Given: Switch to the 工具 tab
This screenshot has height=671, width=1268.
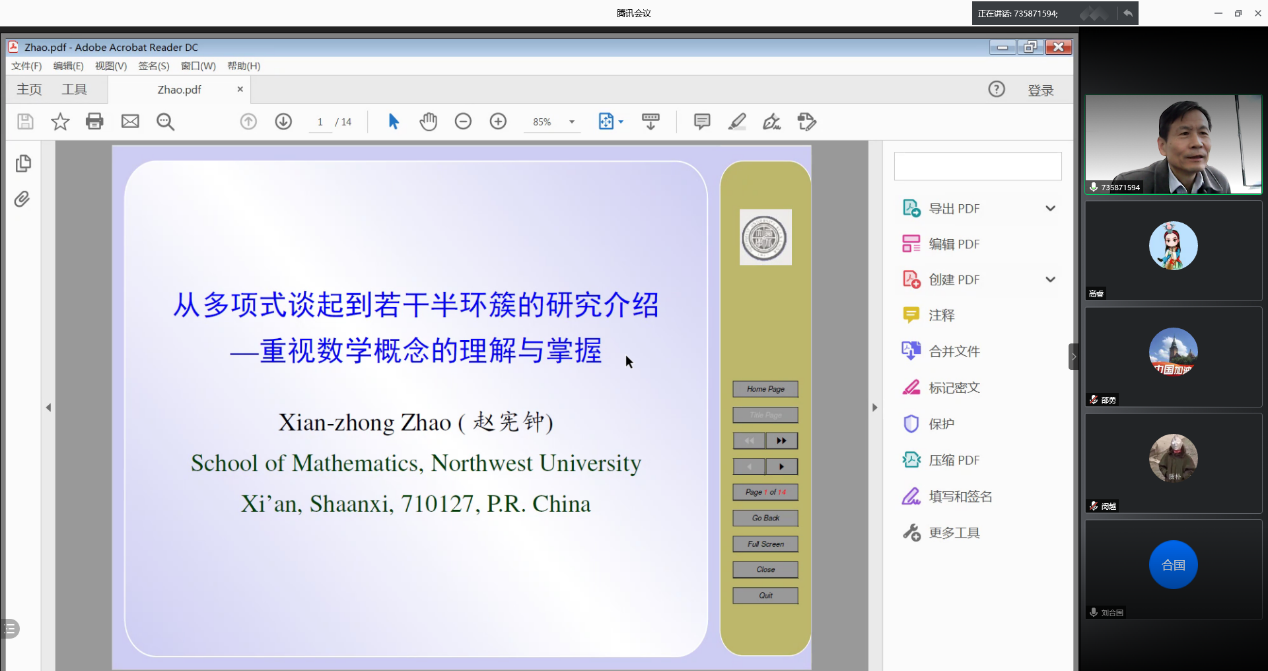Looking at the screenshot, I should pyautogui.click(x=74, y=89).
